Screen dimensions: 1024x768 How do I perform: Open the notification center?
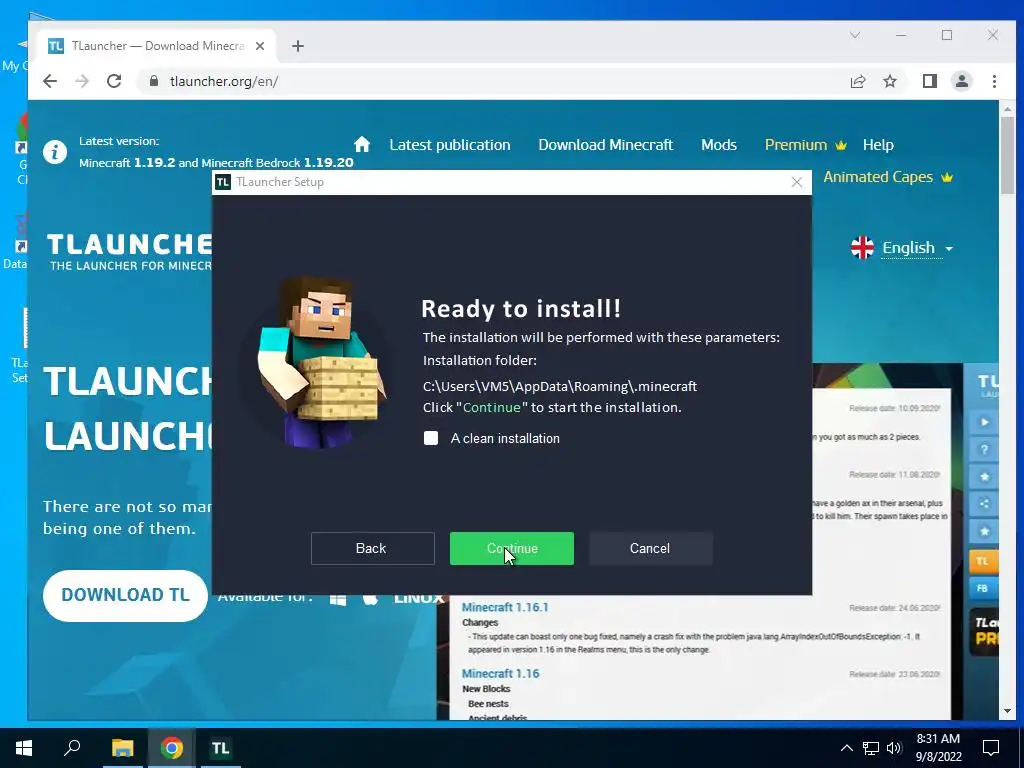pyautogui.click(x=991, y=748)
